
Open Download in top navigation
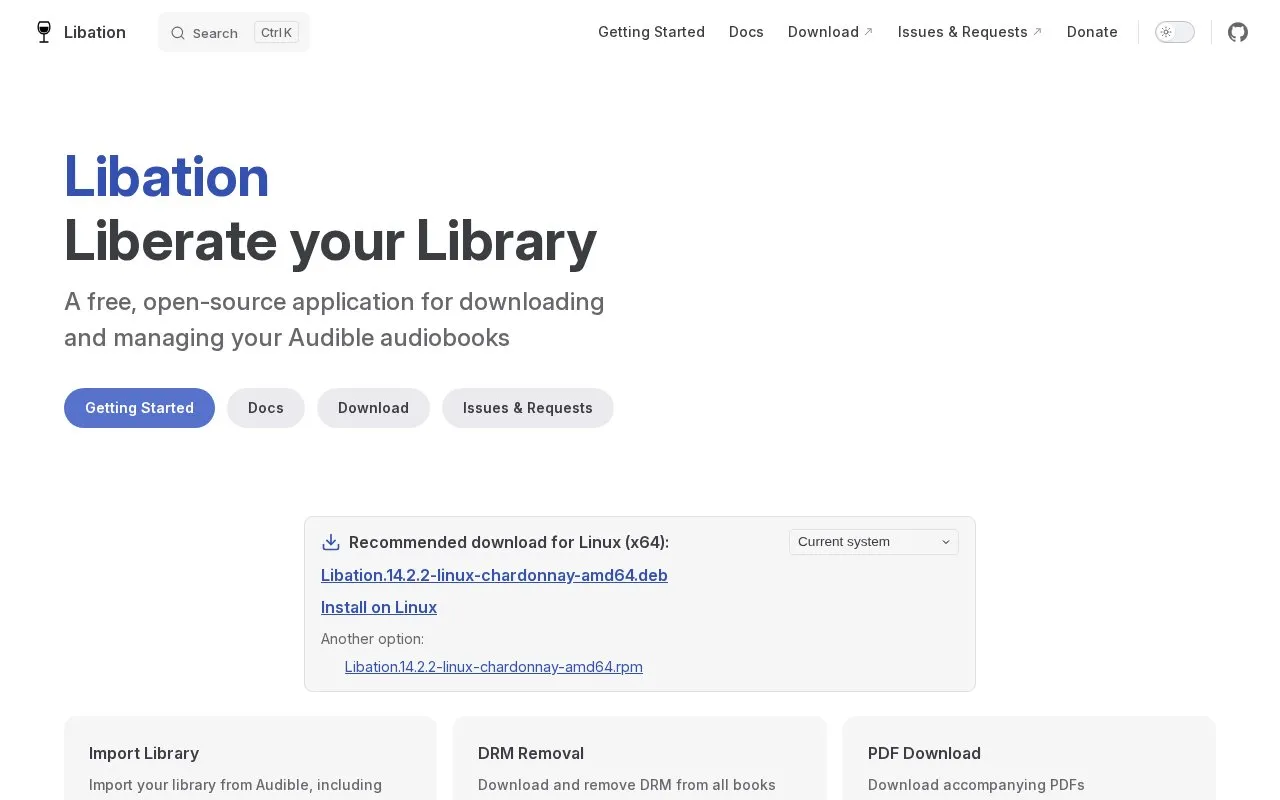click(x=830, y=32)
